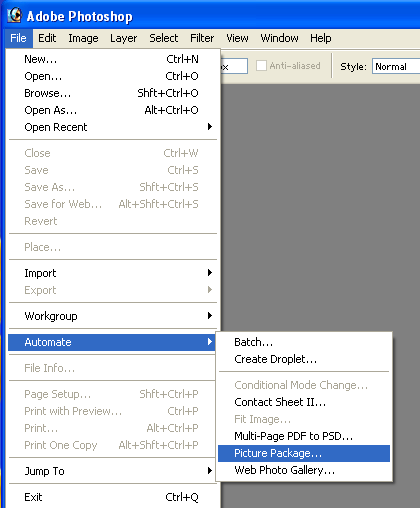Screen dimensions: 420x508
Task: Expand the Jump To submenu
Action: [112, 471]
